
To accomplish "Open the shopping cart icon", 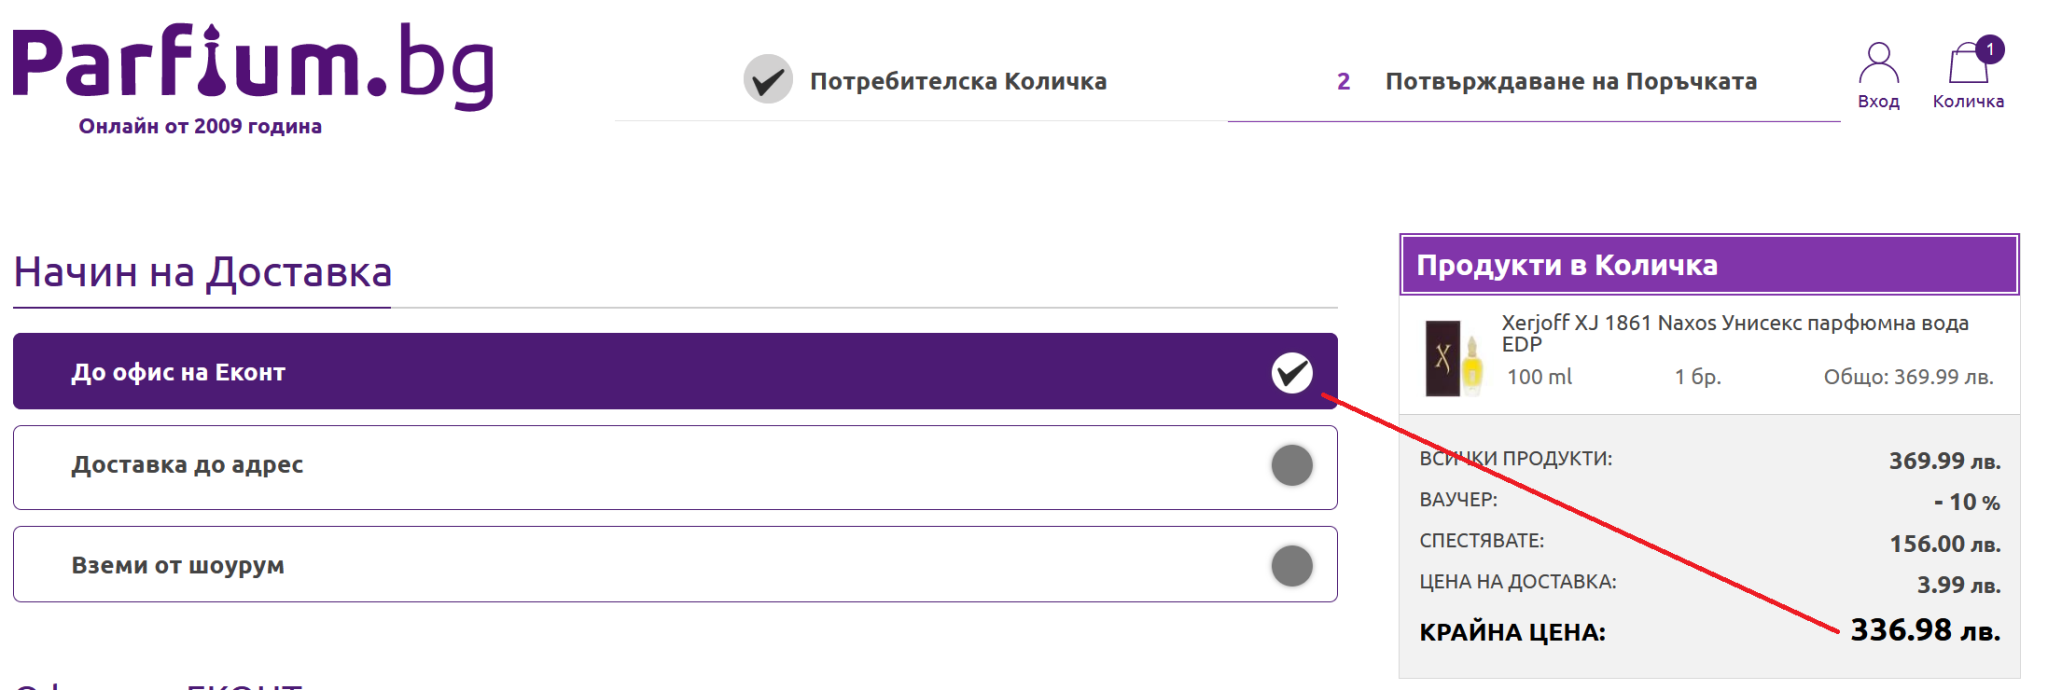I will 1967,66.
